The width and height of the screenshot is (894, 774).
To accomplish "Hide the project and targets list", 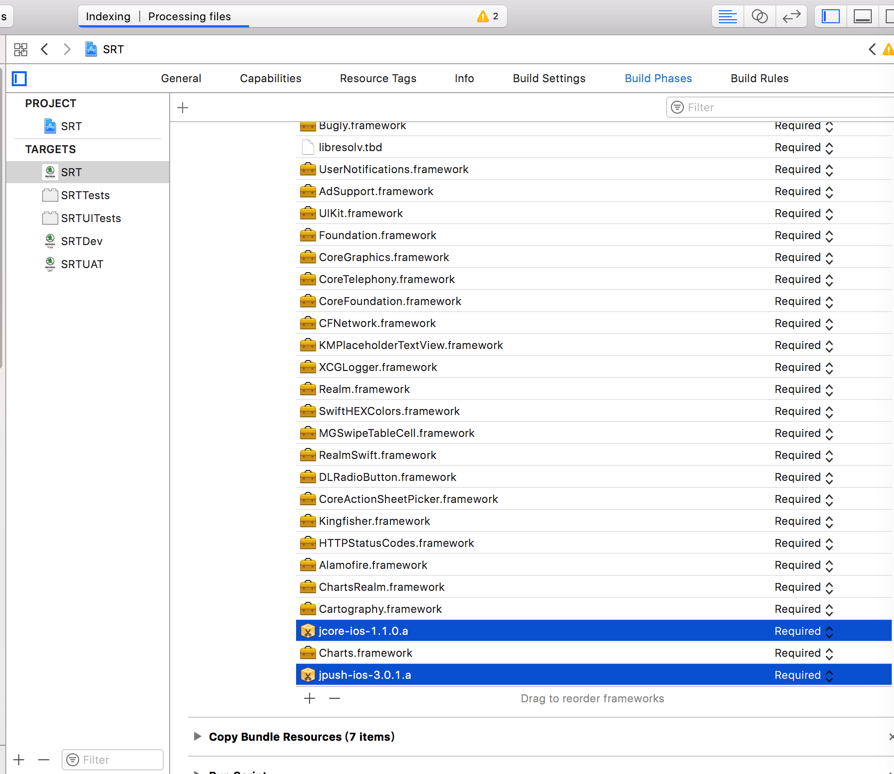I will click(x=19, y=79).
